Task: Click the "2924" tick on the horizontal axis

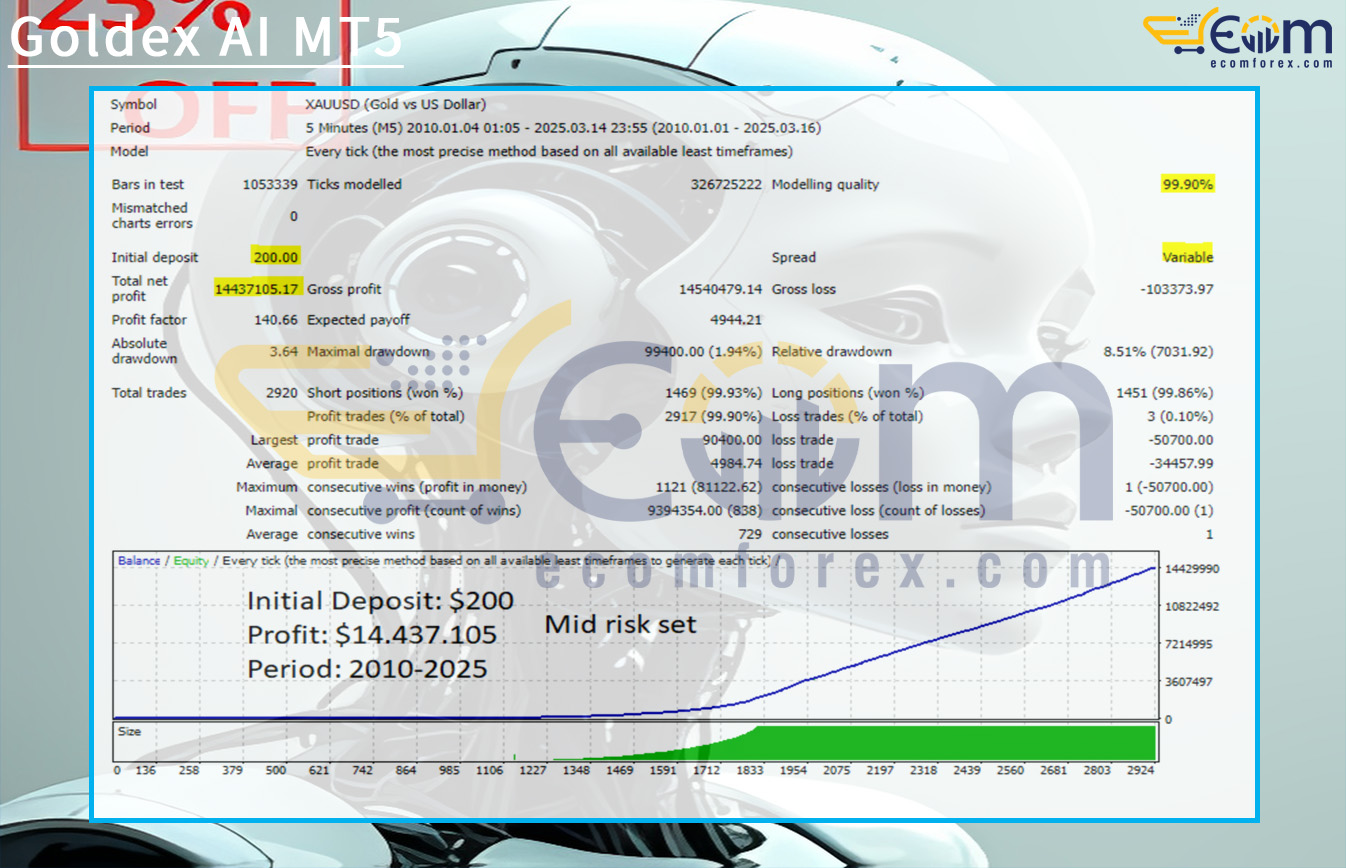Action: click(1140, 771)
